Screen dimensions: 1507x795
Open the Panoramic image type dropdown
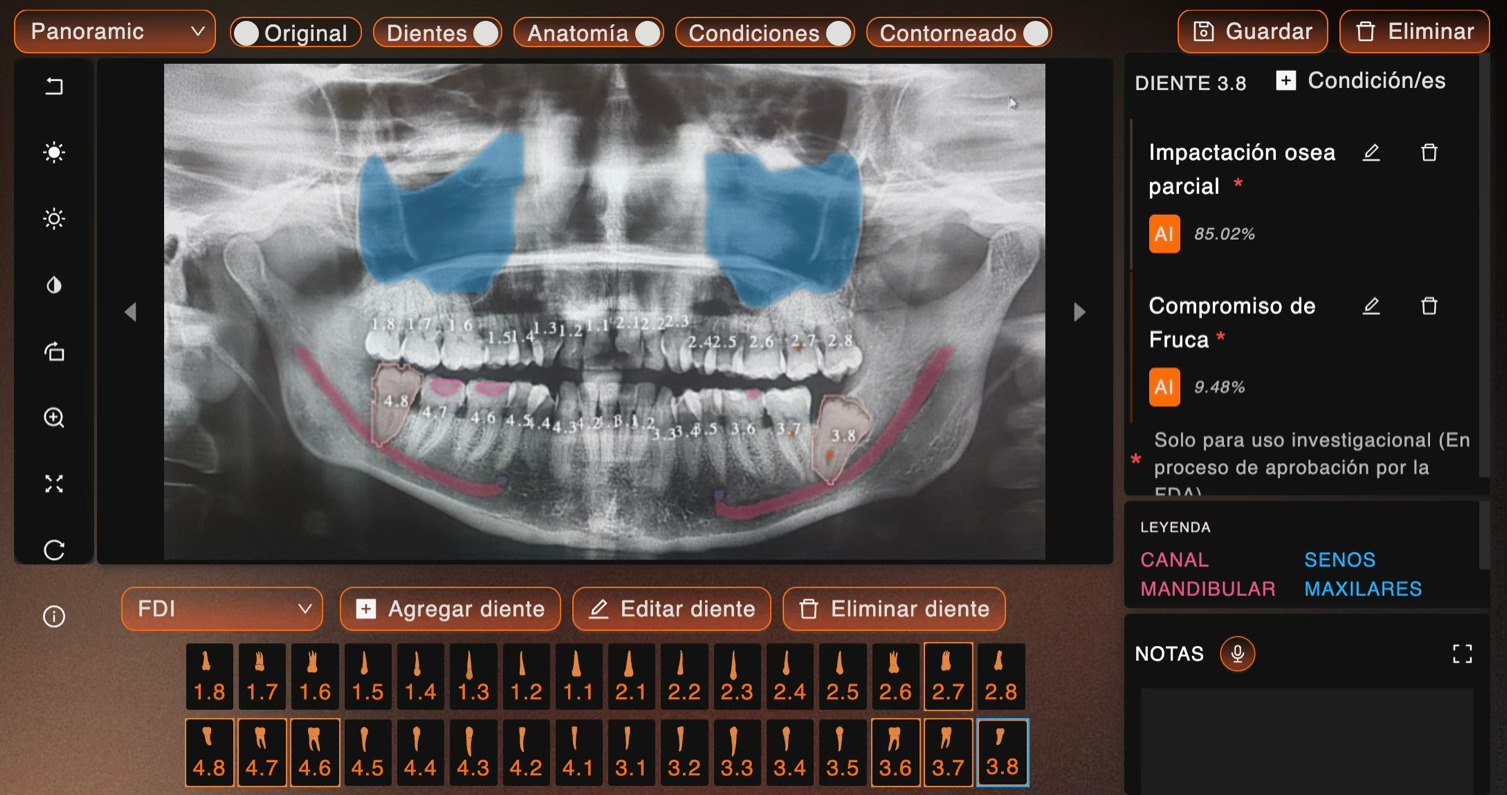click(115, 32)
